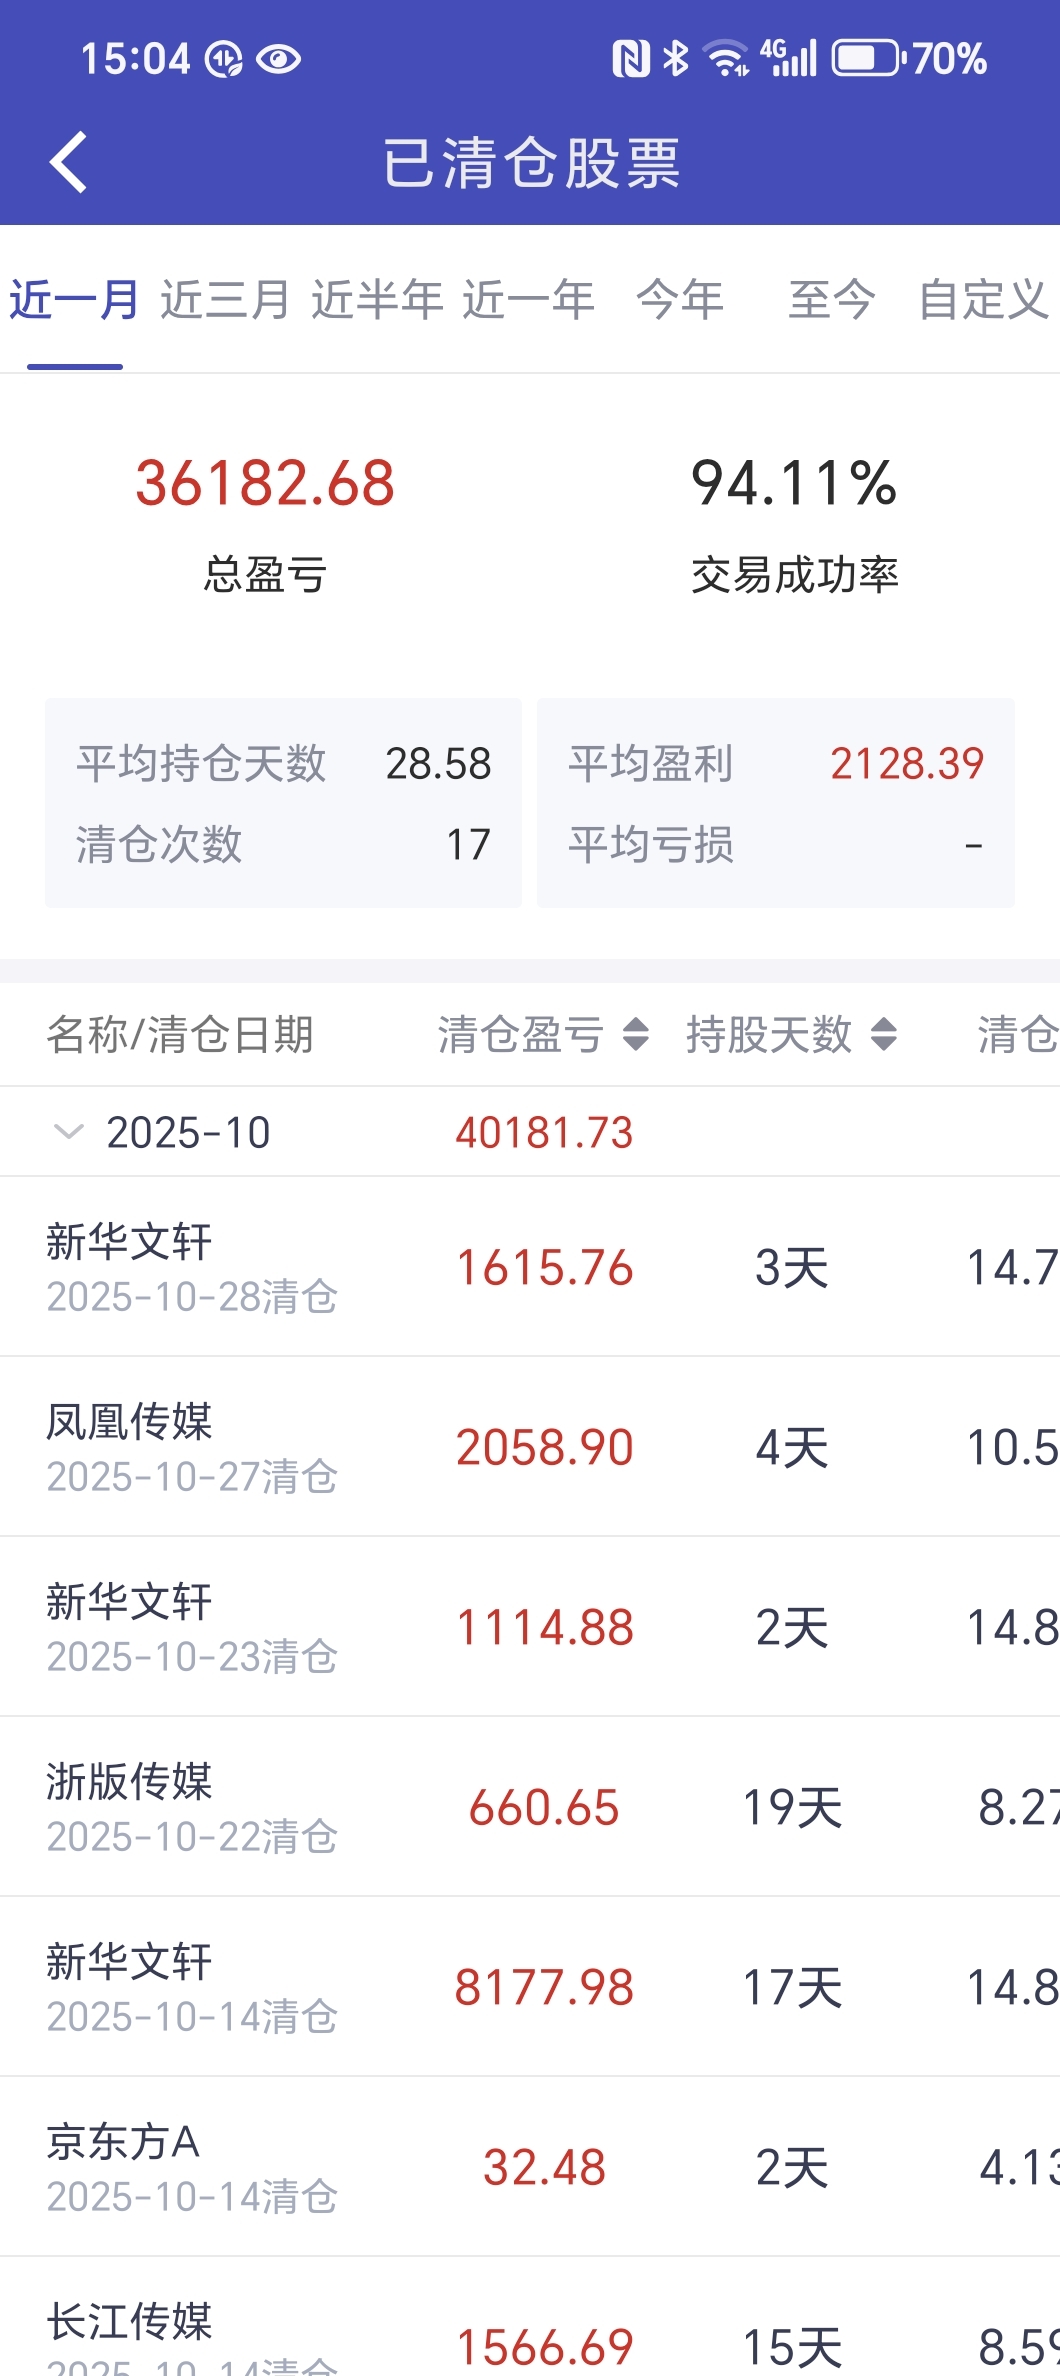Open the 自定义 custom range tab

coord(983,300)
